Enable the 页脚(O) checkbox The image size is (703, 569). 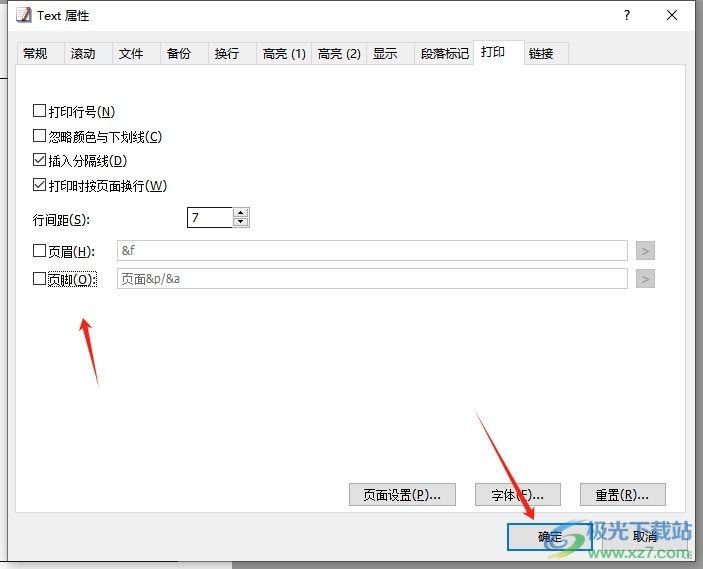[39, 279]
